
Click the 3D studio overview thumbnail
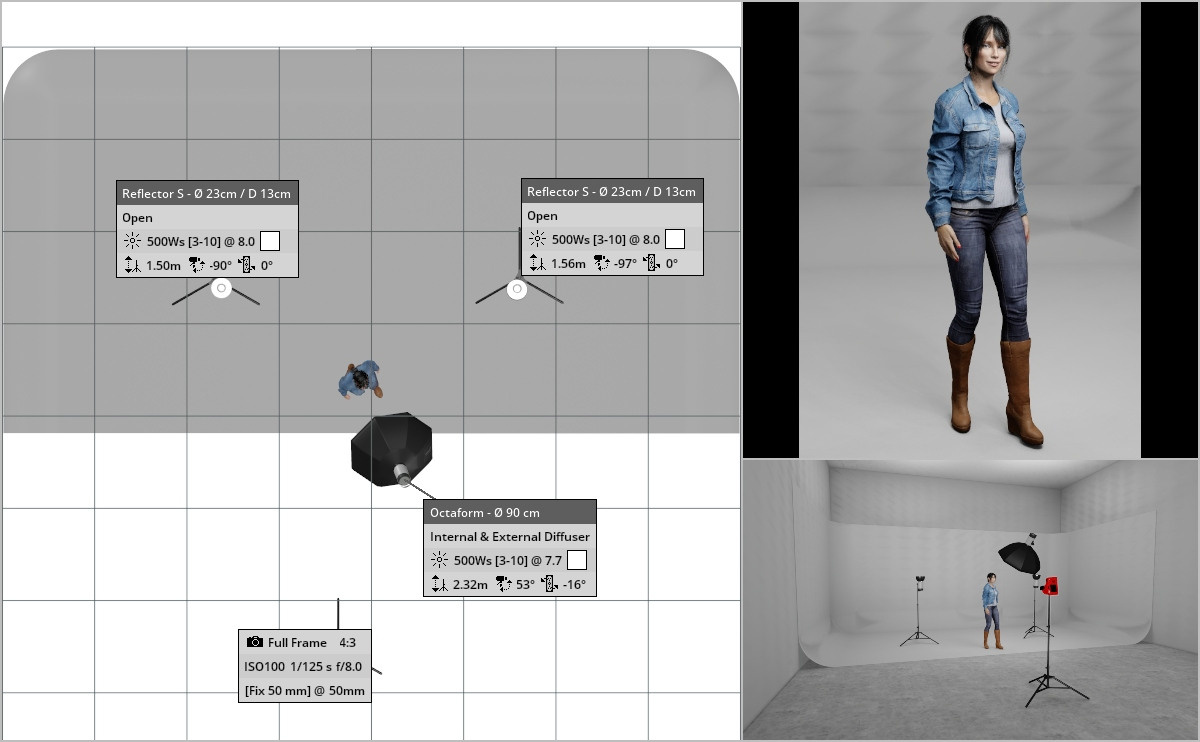pyautogui.click(x=969, y=600)
